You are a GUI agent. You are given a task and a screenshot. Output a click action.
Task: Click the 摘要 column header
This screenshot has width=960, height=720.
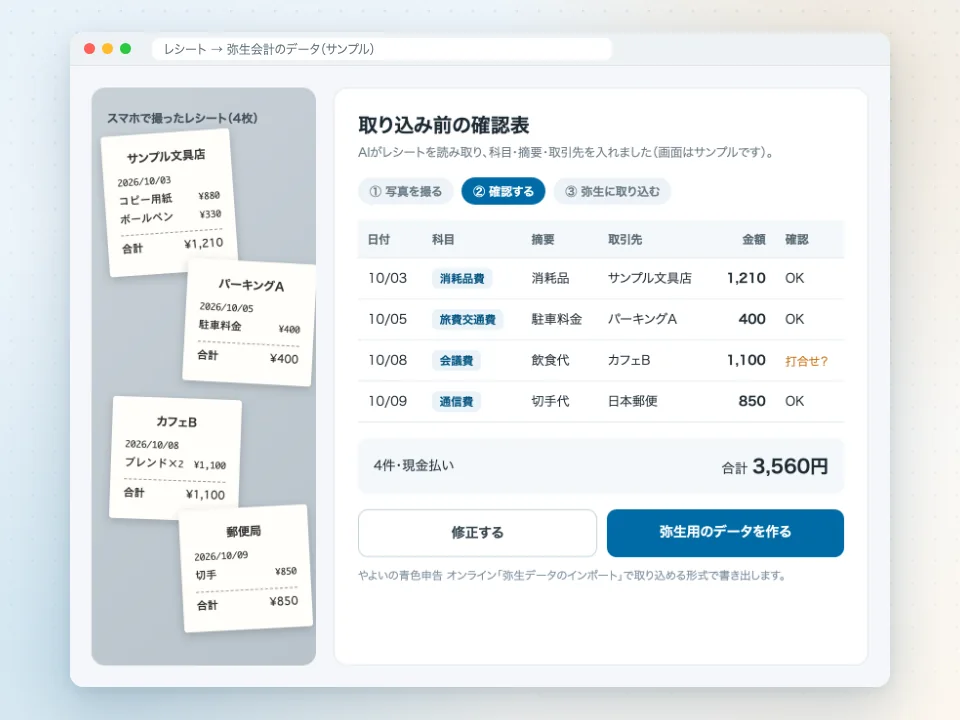click(x=542, y=239)
